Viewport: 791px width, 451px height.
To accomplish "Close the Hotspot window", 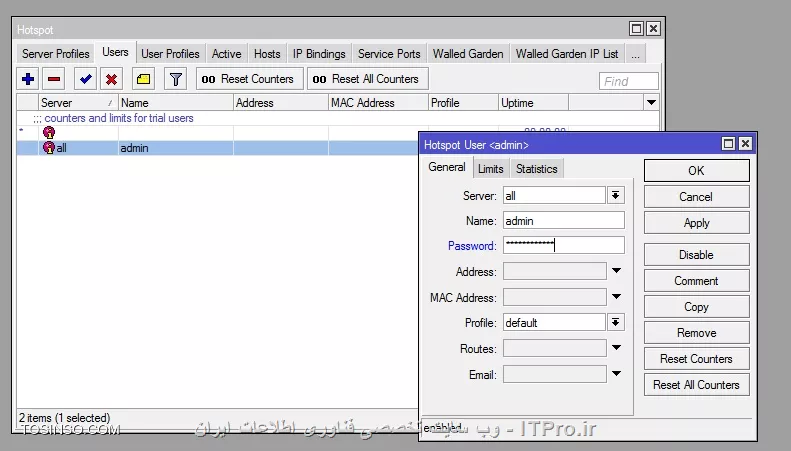I will pyautogui.click(x=653, y=29).
